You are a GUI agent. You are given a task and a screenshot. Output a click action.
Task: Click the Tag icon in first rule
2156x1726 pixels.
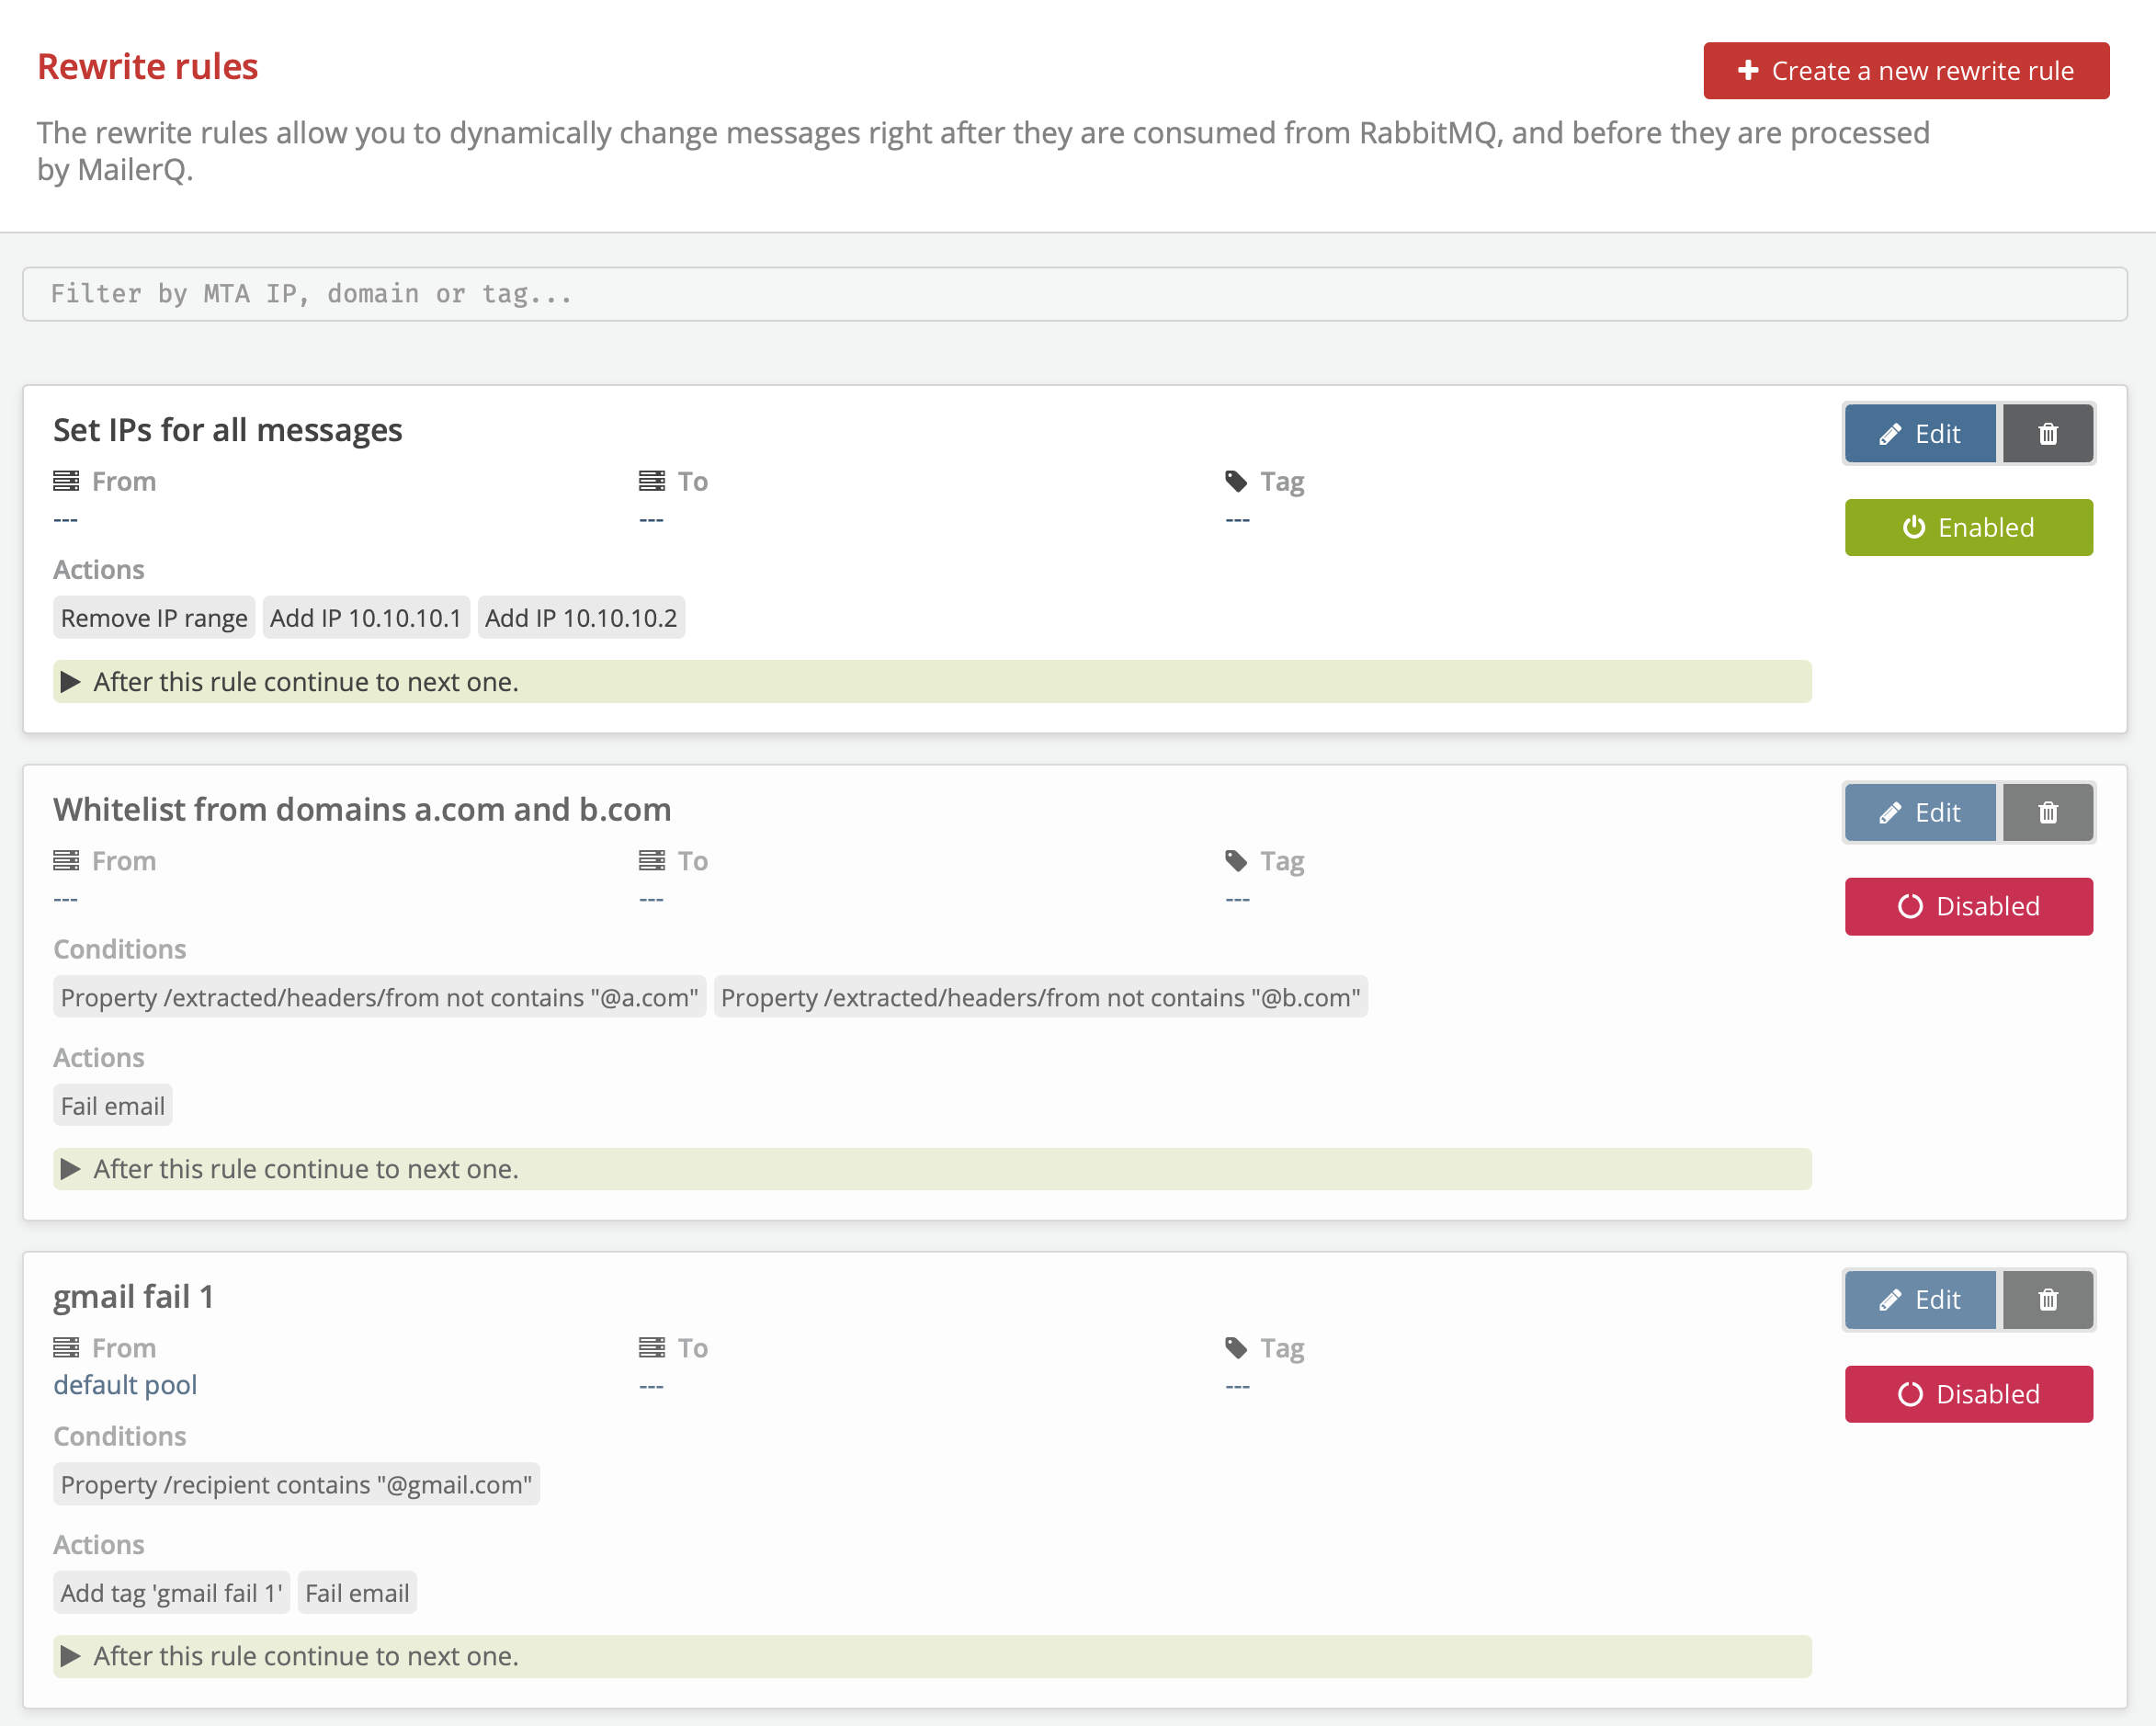(1236, 482)
